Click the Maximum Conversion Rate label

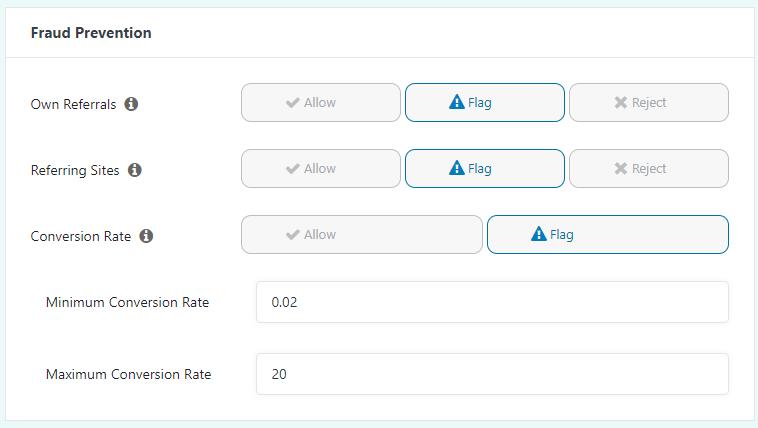129,374
